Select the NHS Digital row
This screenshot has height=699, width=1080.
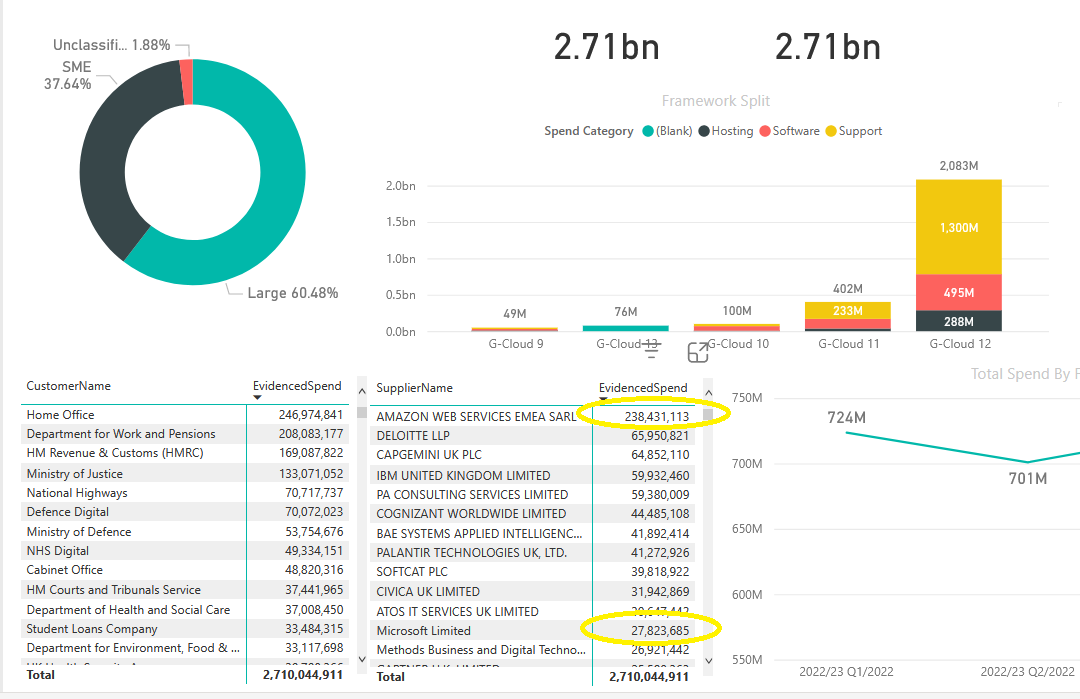(x=185, y=551)
